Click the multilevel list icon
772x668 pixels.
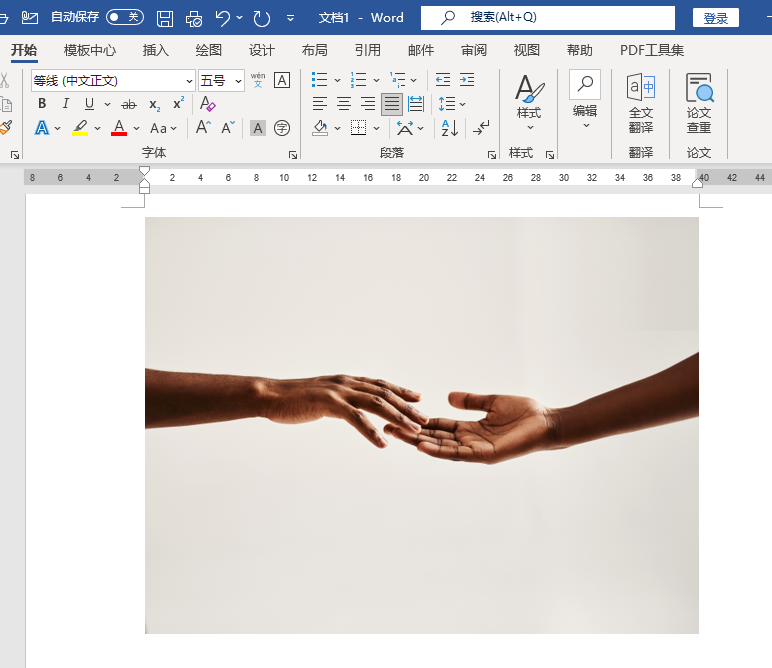click(398, 80)
